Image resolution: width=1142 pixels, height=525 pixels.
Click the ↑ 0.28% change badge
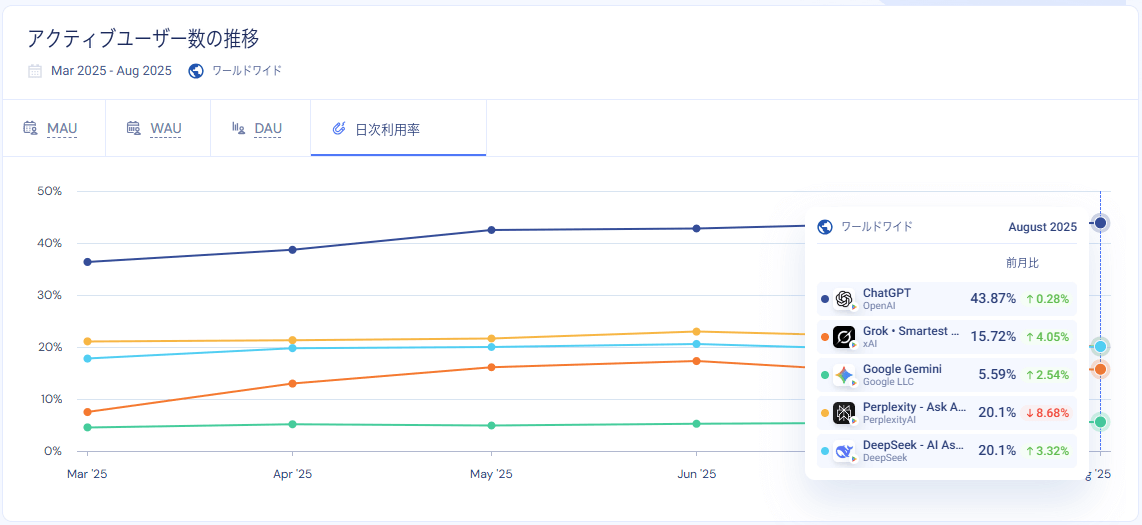tap(1047, 299)
